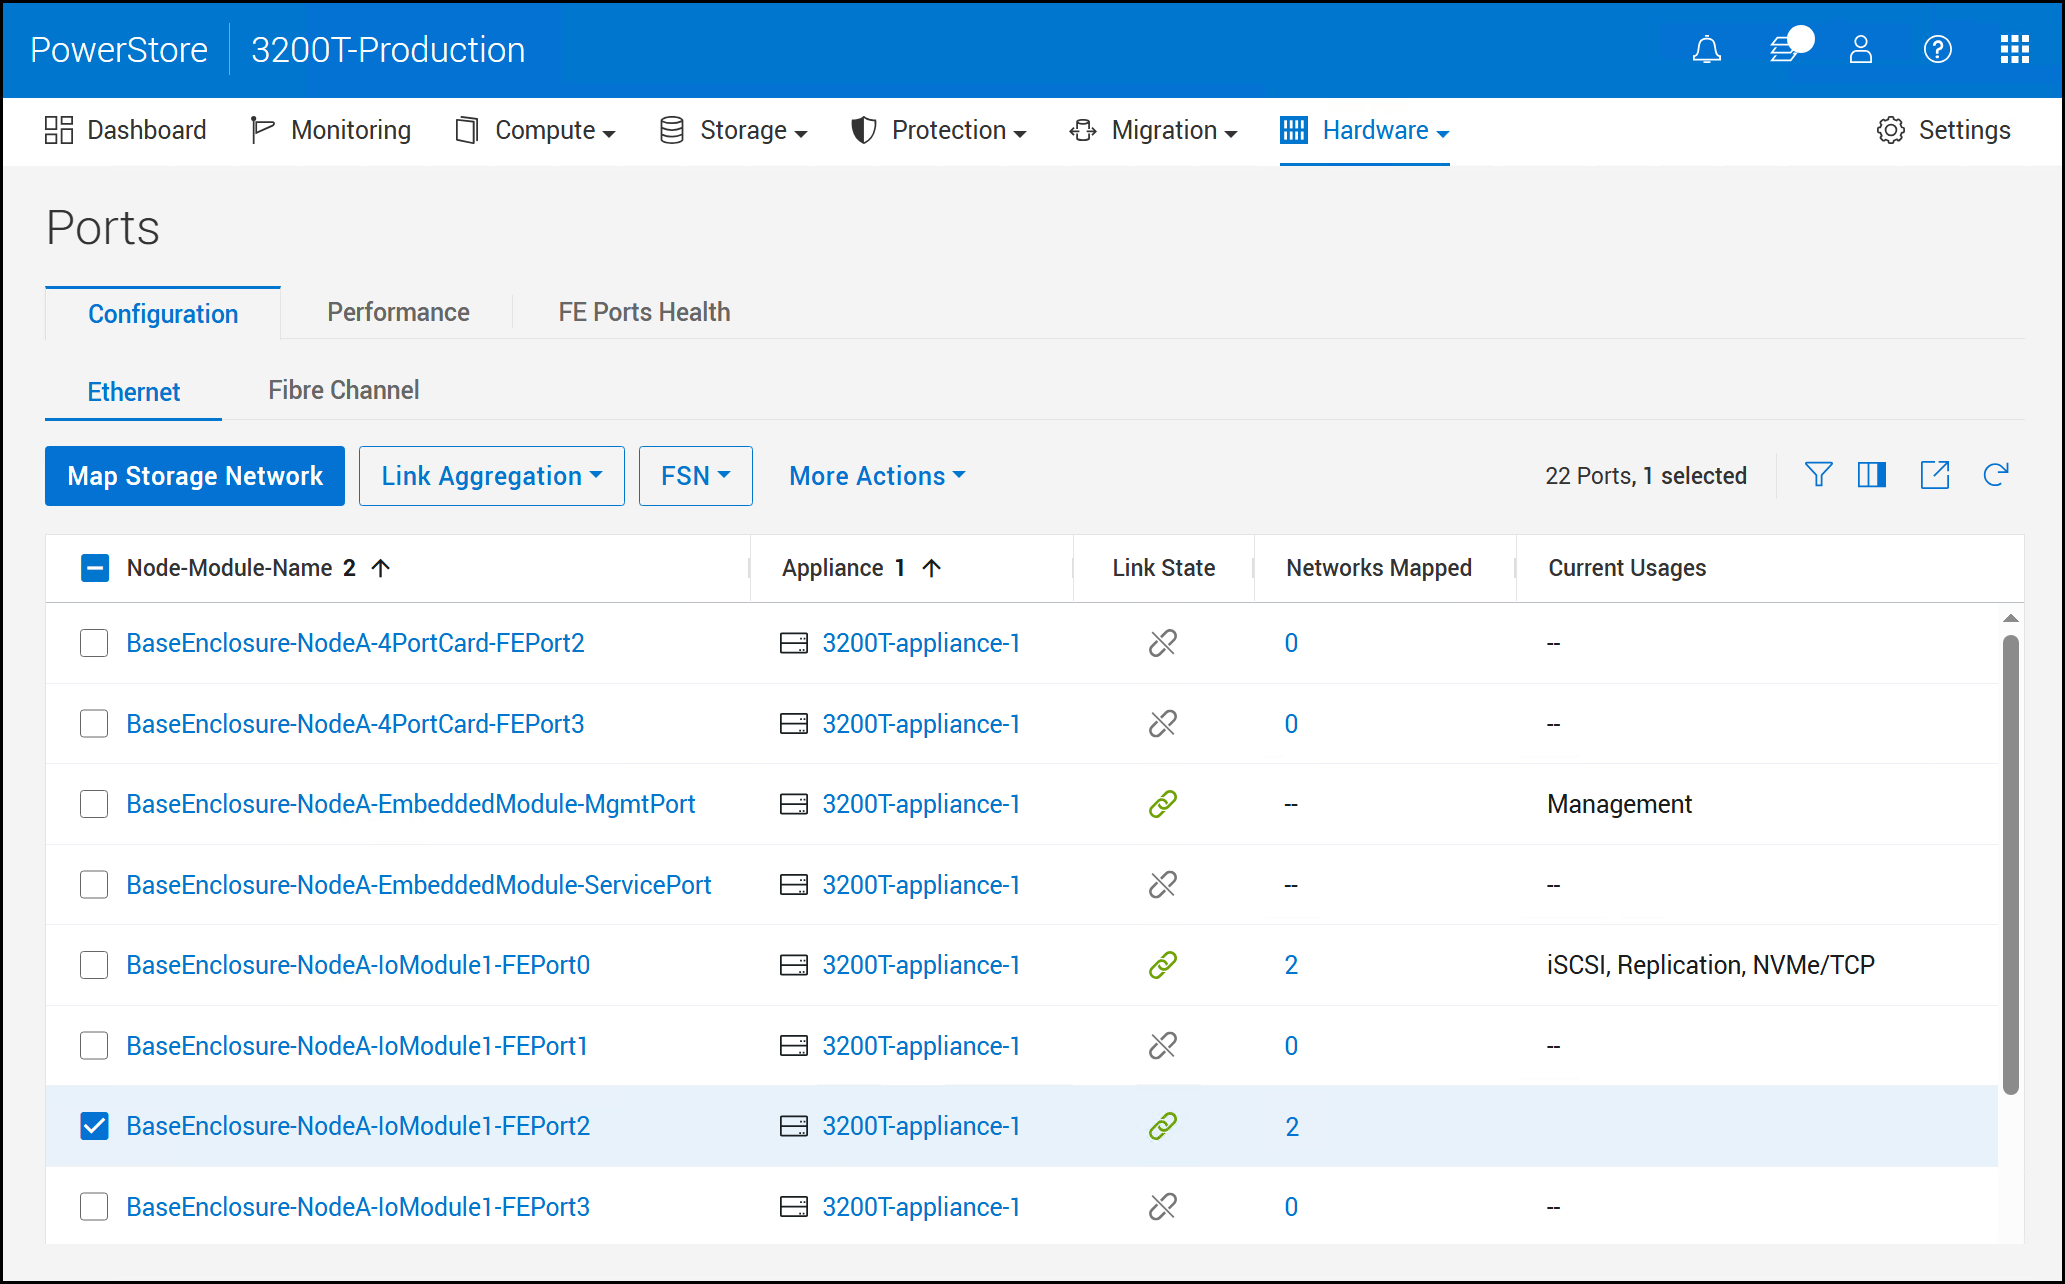Click sort arrow on Node-Module-Name column
2065x1284 pixels.
click(x=380, y=568)
